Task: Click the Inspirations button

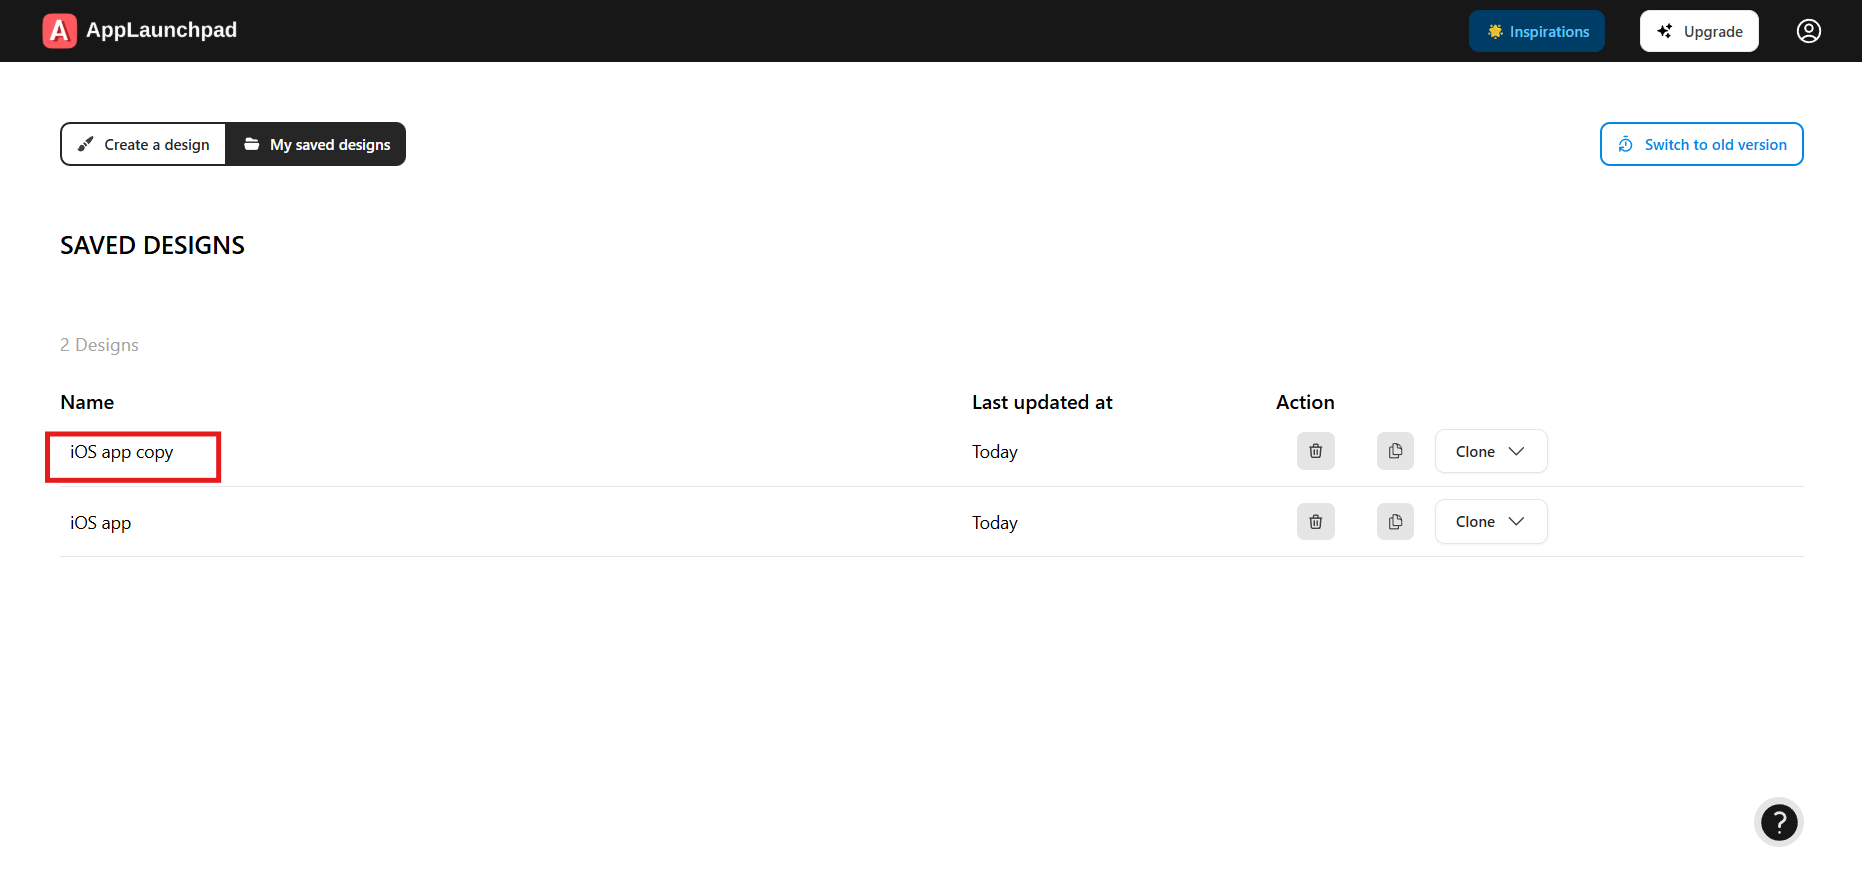Action: pyautogui.click(x=1536, y=32)
